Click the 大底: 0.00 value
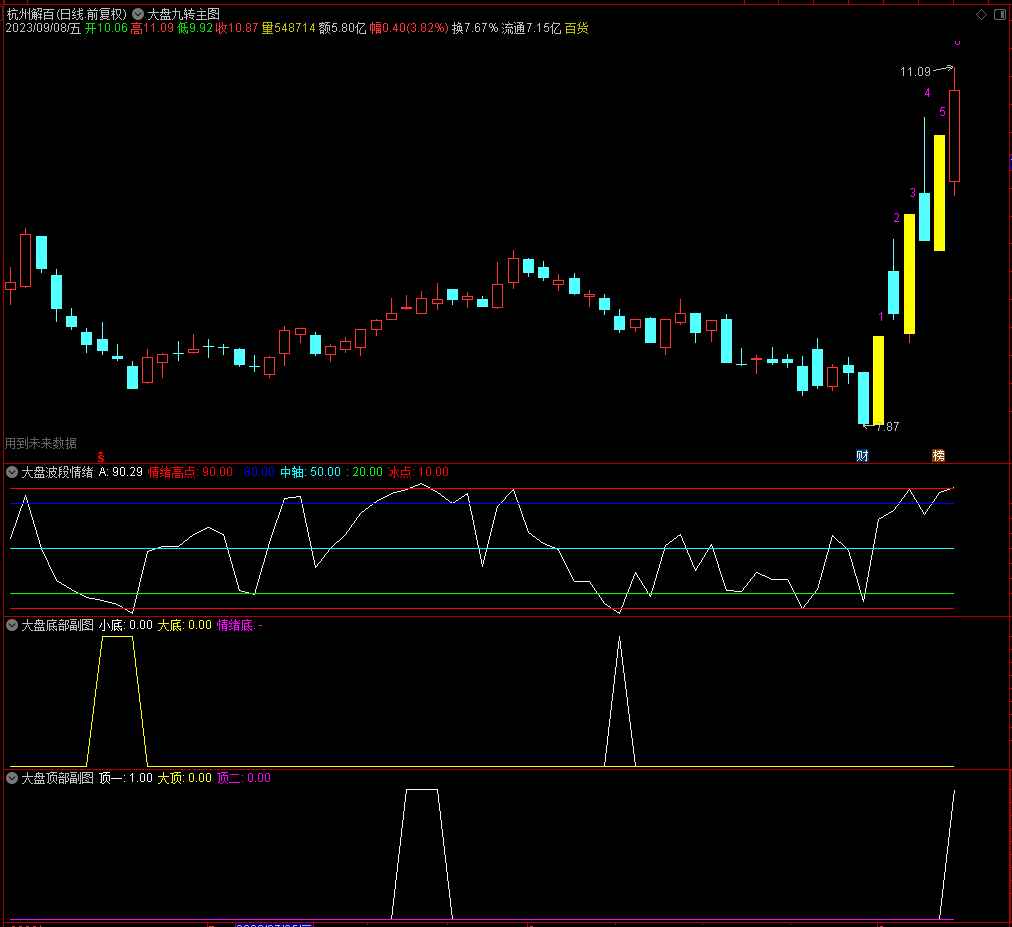 click(x=185, y=625)
